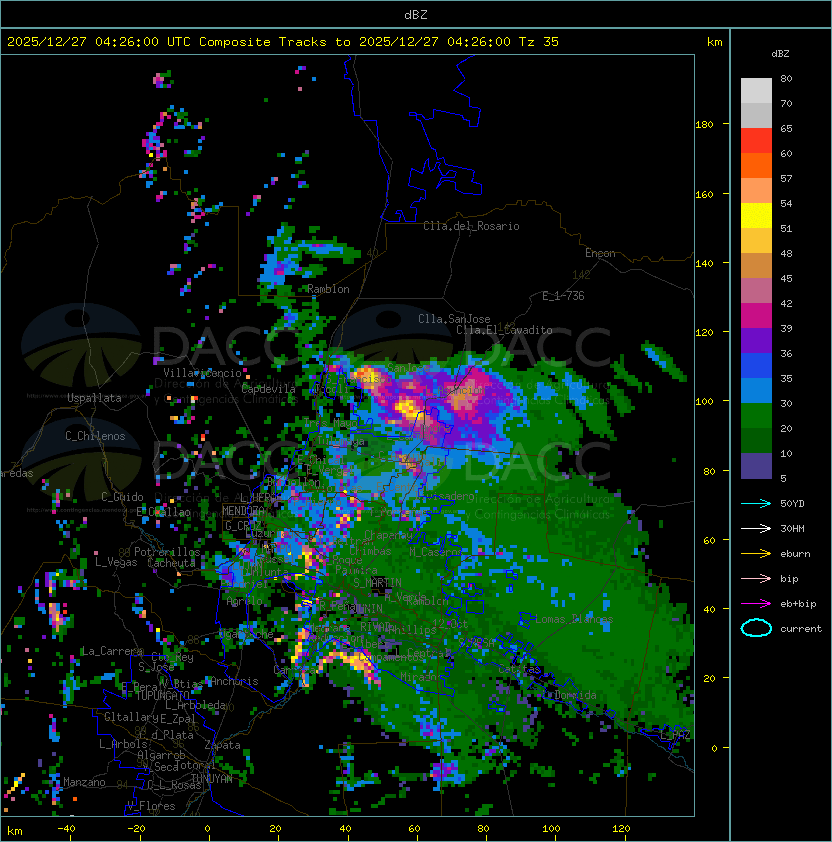The width and height of the screenshot is (832, 842).
Task: Click the E_1-736 map label
Action: (563, 296)
